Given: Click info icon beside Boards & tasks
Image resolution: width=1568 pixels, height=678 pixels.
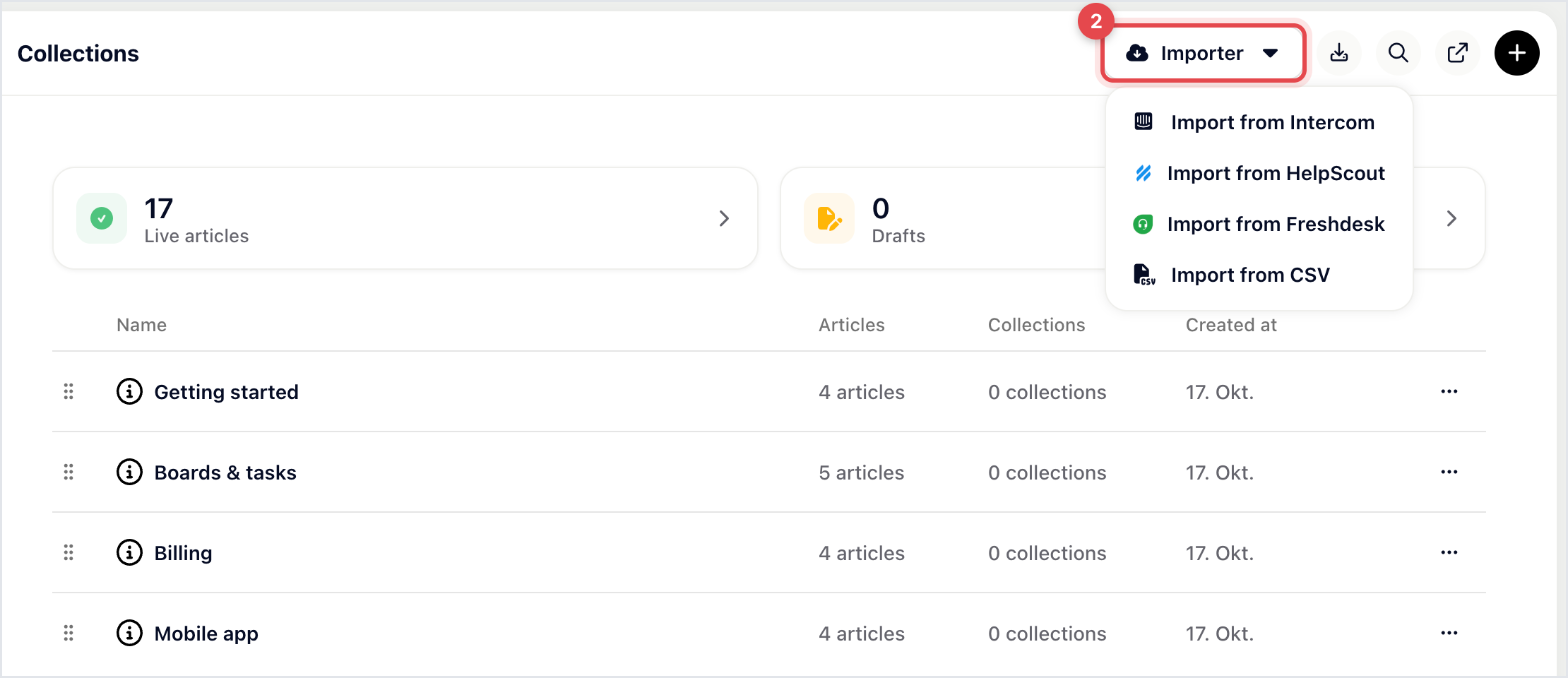Looking at the screenshot, I should pyautogui.click(x=129, y=472).
